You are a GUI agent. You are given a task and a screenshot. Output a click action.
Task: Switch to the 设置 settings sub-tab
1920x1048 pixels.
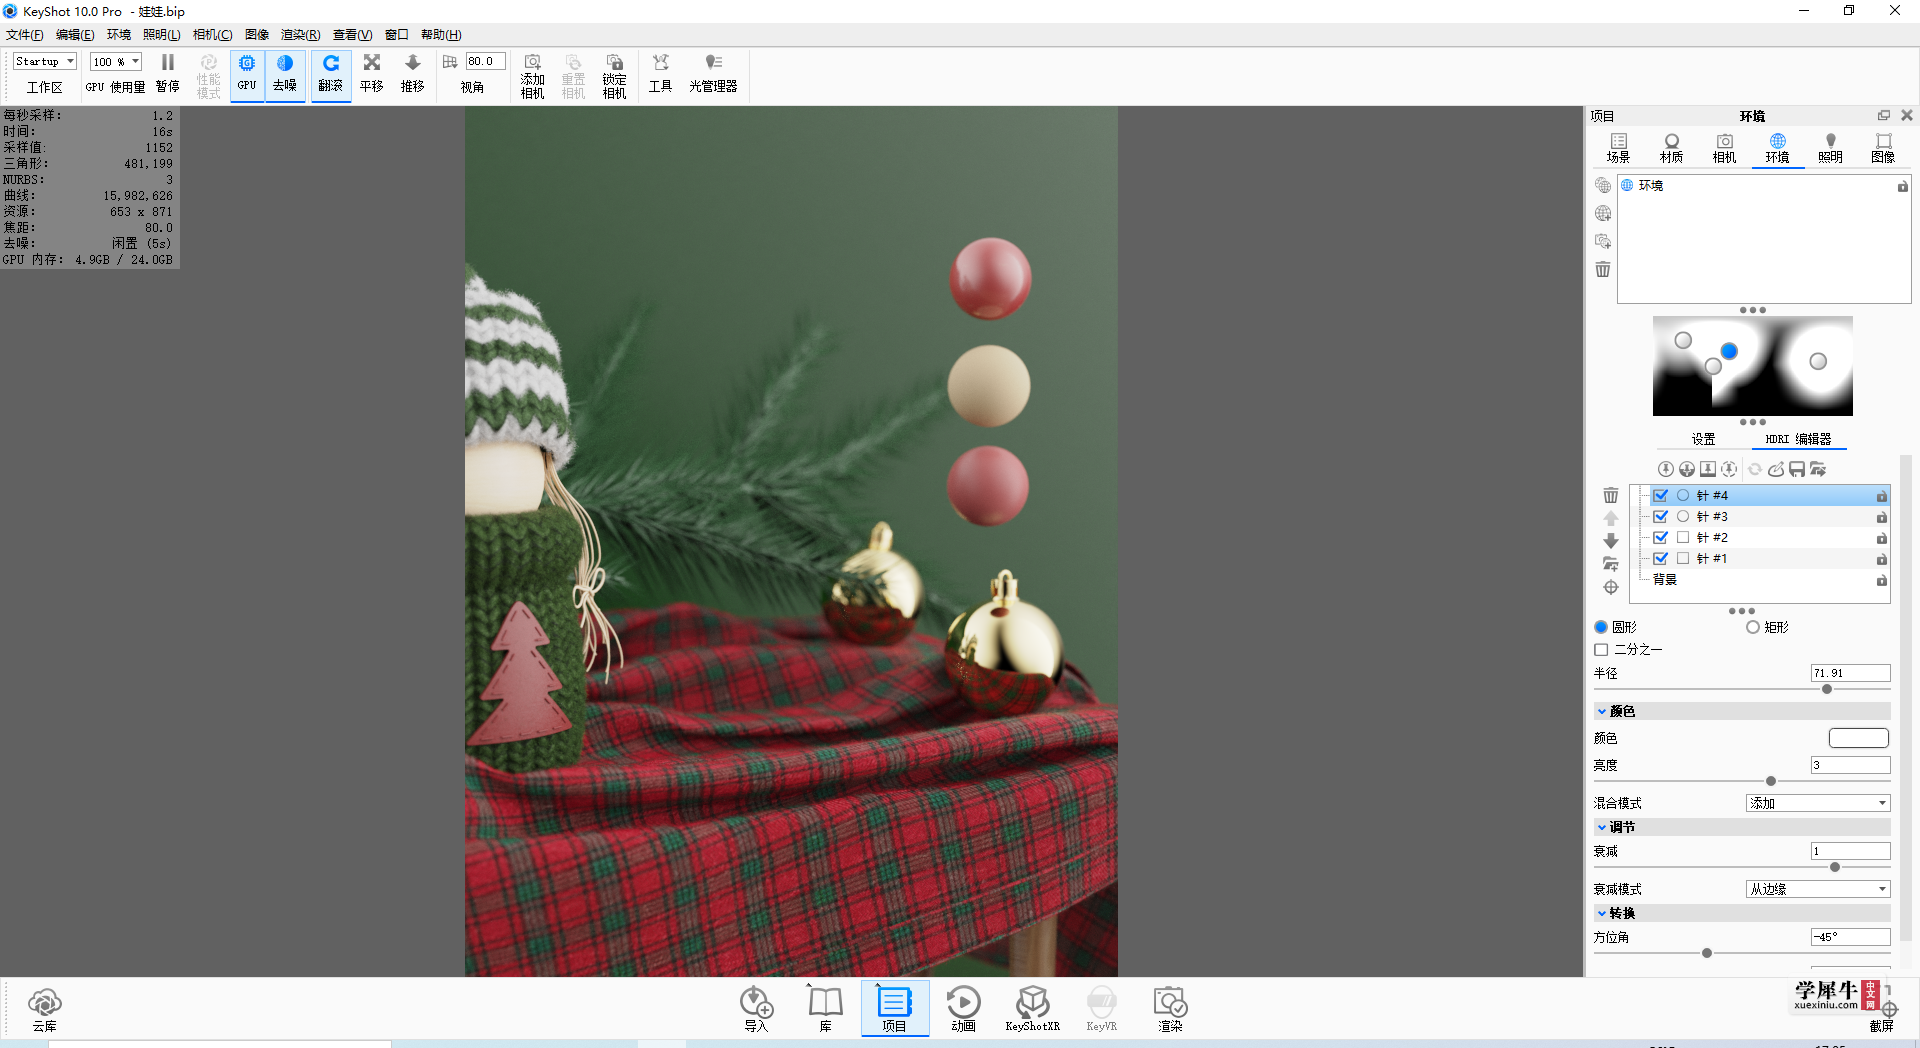click(x=1704, y=440)
